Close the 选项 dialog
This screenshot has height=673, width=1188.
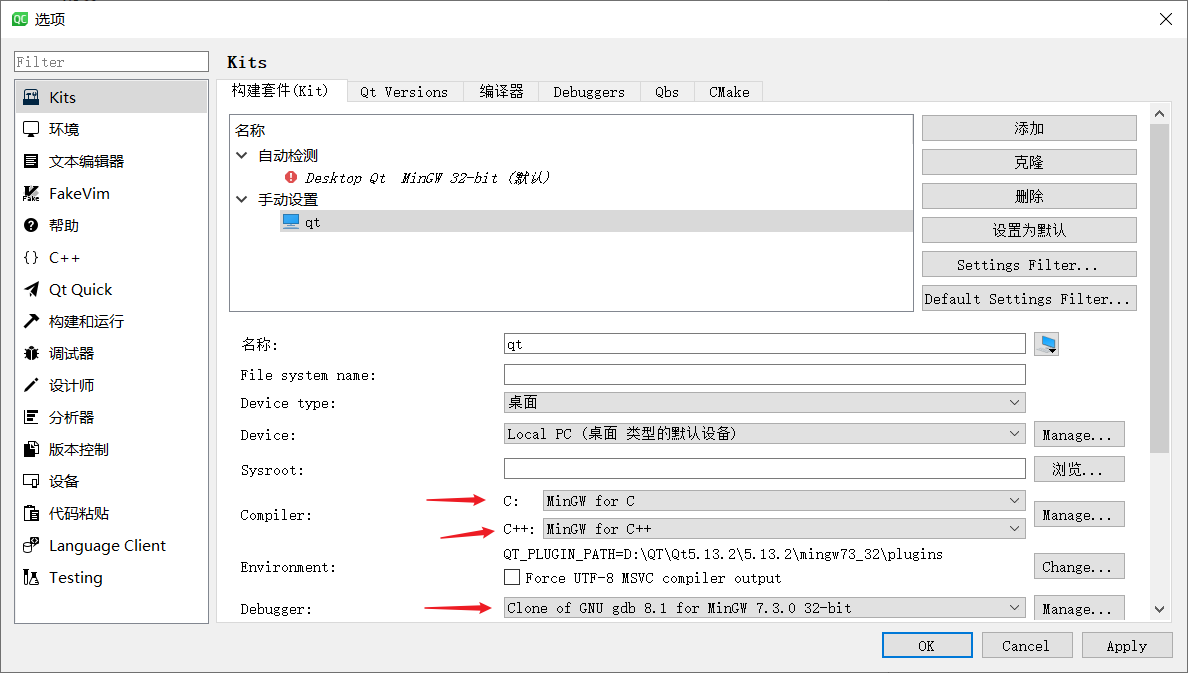pyautogui.click(x=1165, y=19)
